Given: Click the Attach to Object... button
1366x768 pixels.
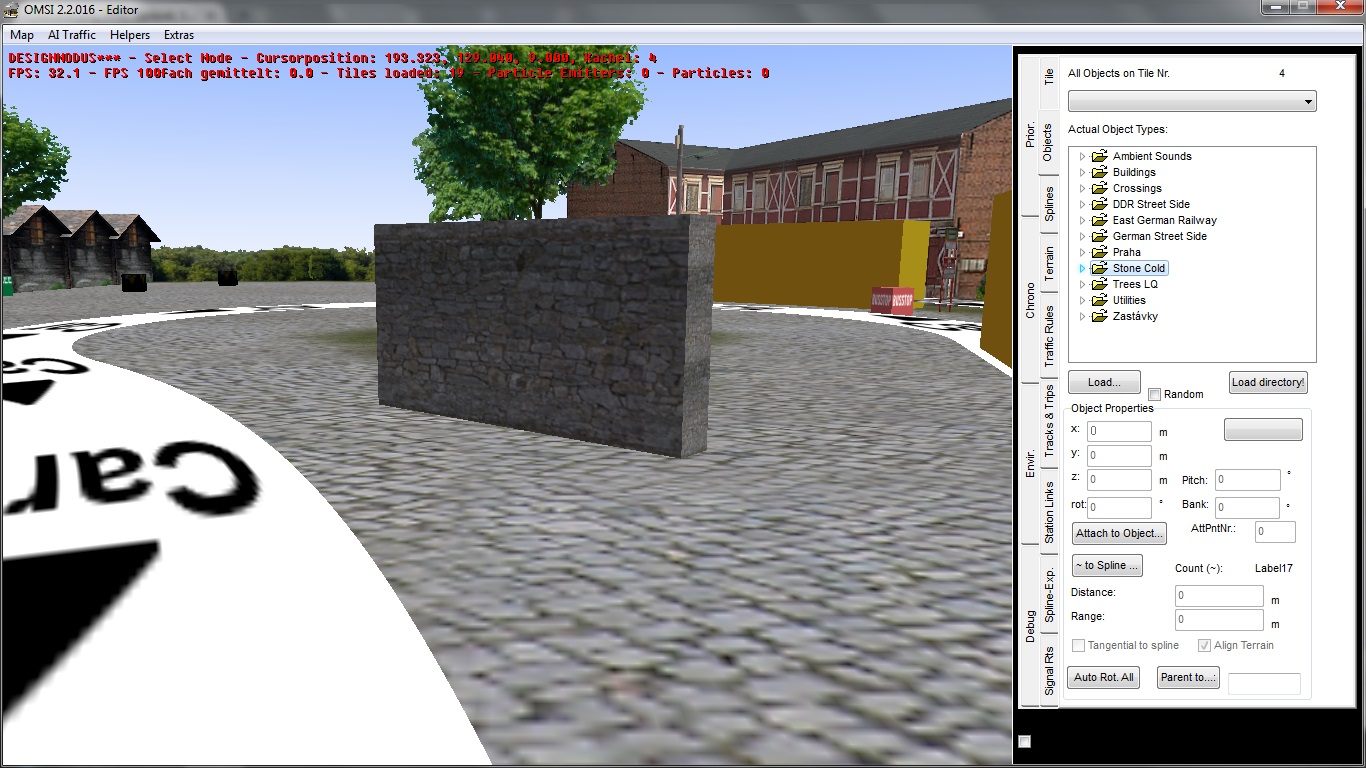Looking at the screenshot, I should [x=1119, y=533].
